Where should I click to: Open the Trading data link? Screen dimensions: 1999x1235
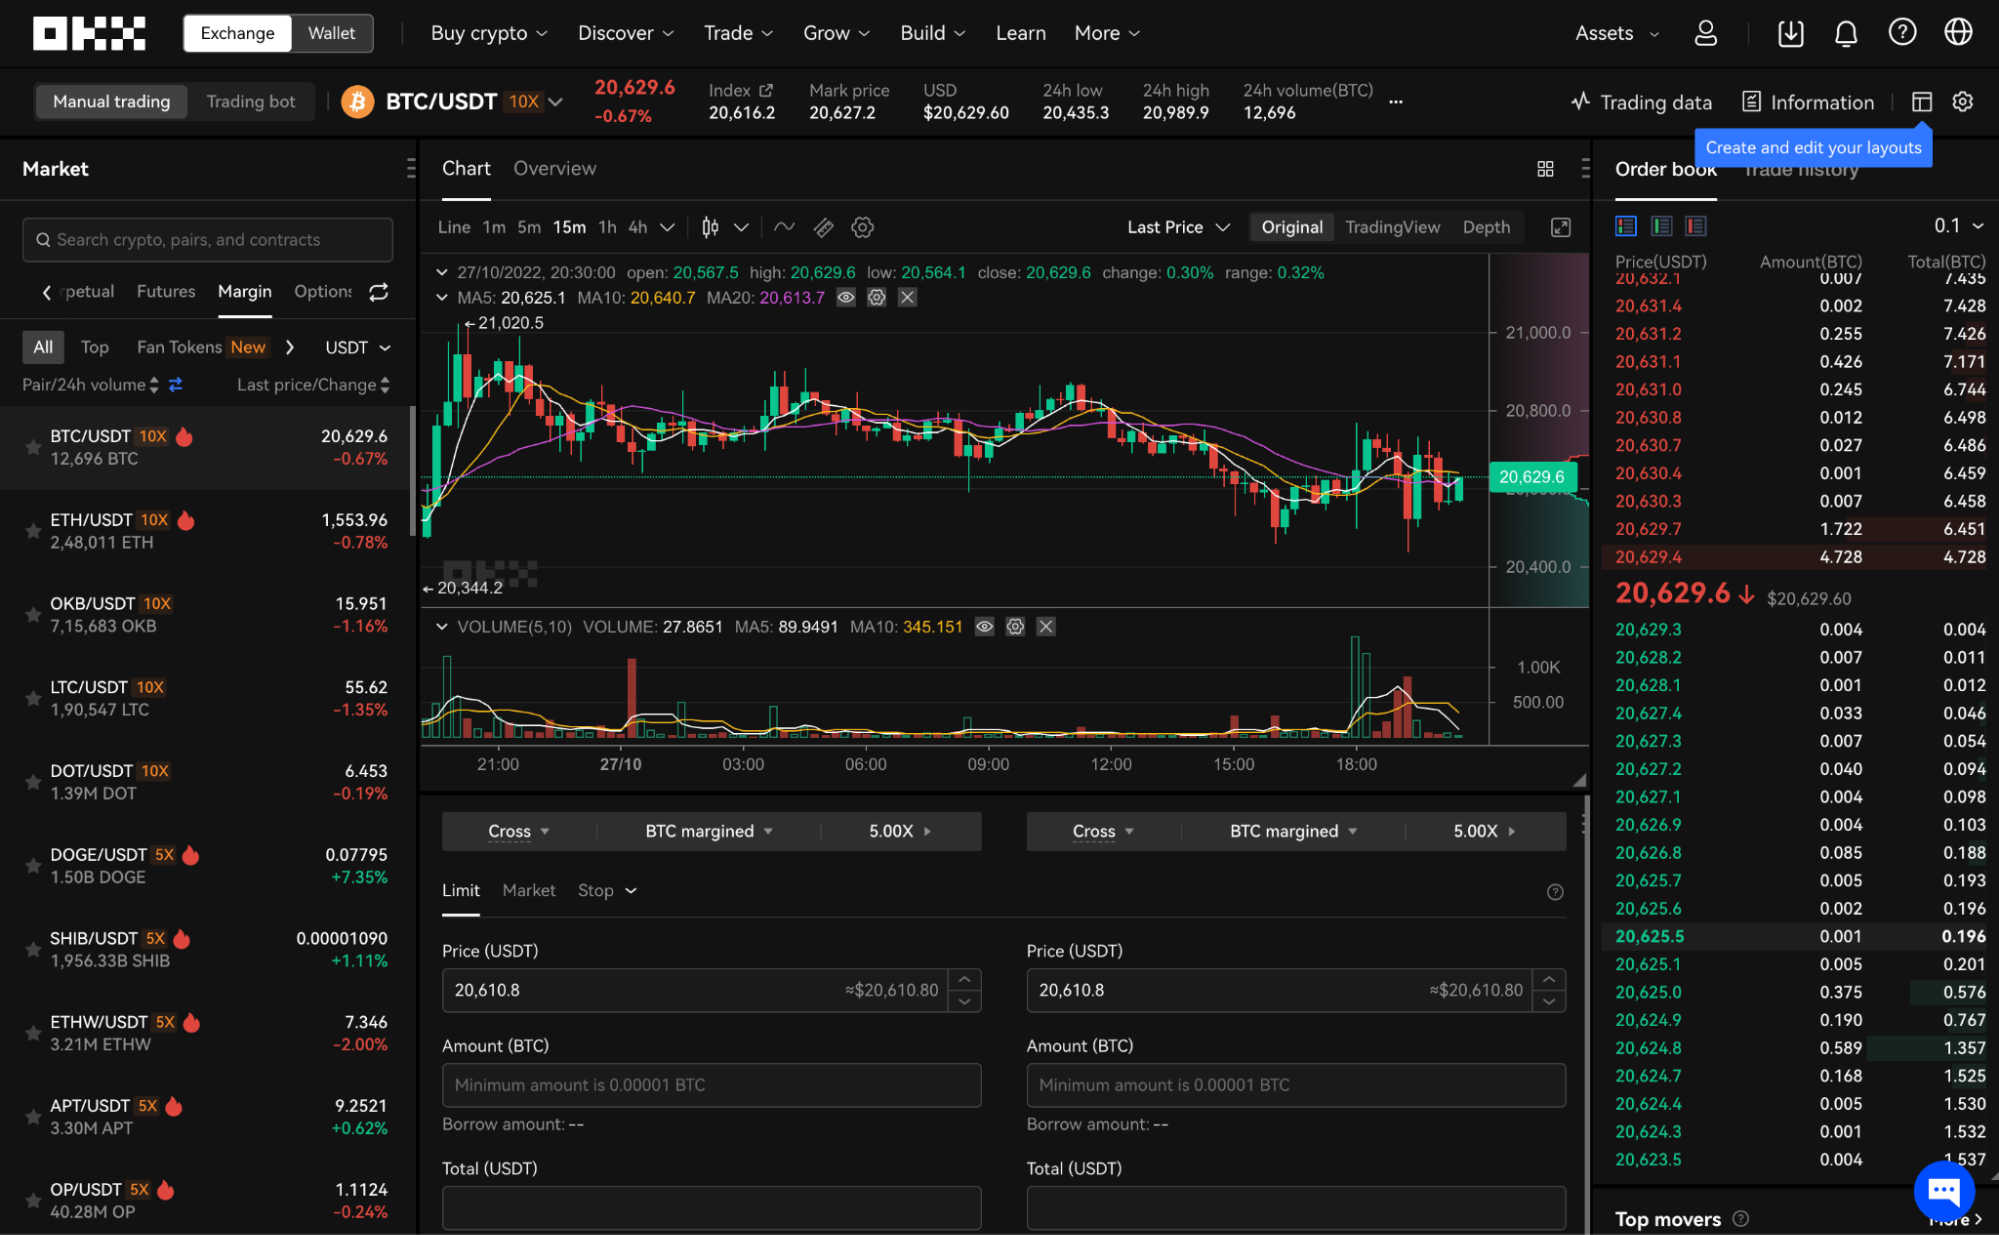[1641, 102]
